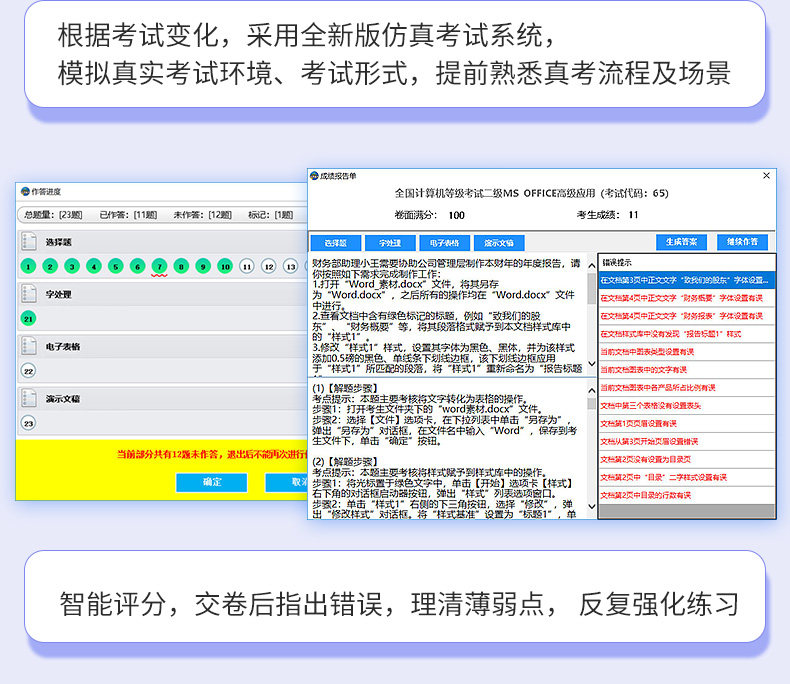Image resolution: width=790 pixels, height=684 pixels.
Task: Select error 当前文档图表中的文字有误
Action: click(686, 370)
